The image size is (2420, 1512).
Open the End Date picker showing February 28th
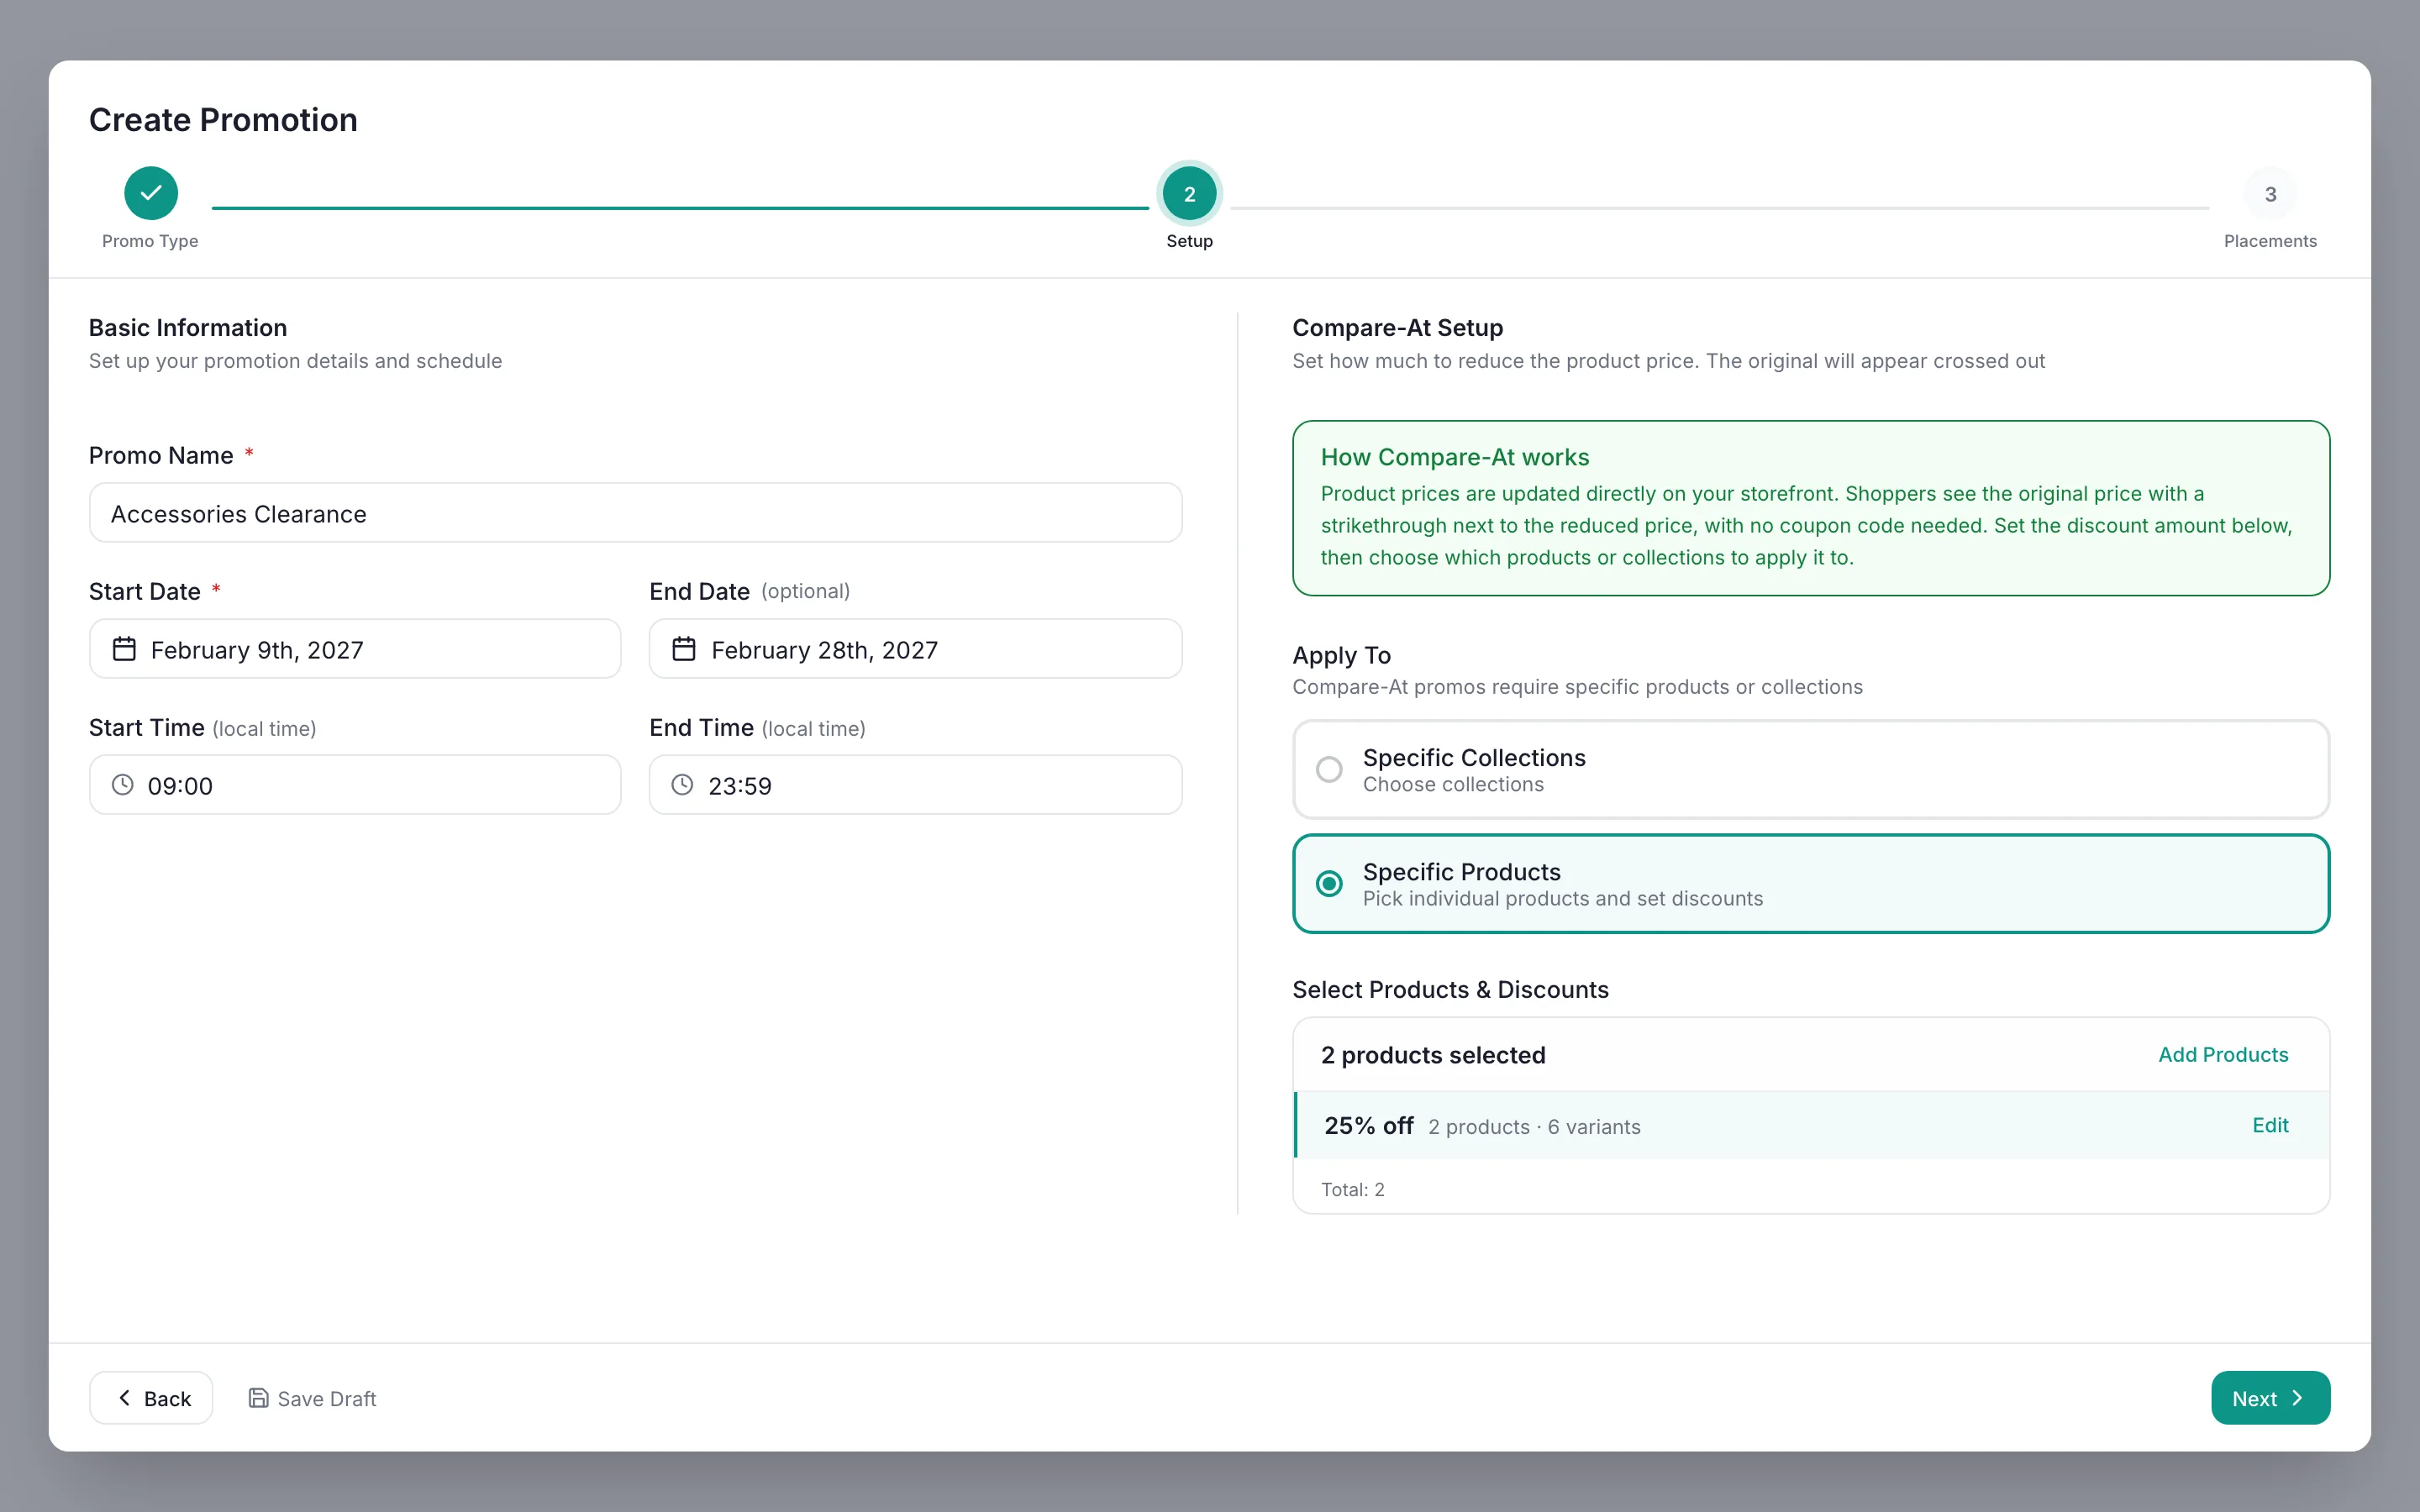click(915, 649)
